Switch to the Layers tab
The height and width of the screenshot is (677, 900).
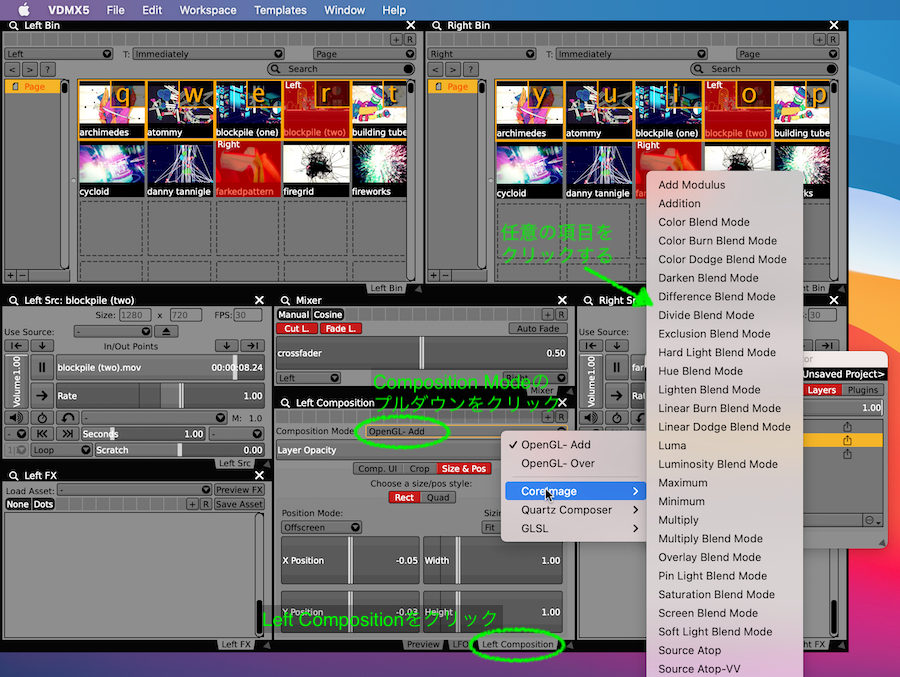(821, 390)
